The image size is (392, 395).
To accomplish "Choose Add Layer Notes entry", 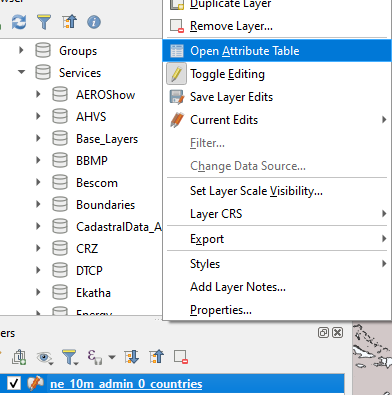I will coord(277,287).
